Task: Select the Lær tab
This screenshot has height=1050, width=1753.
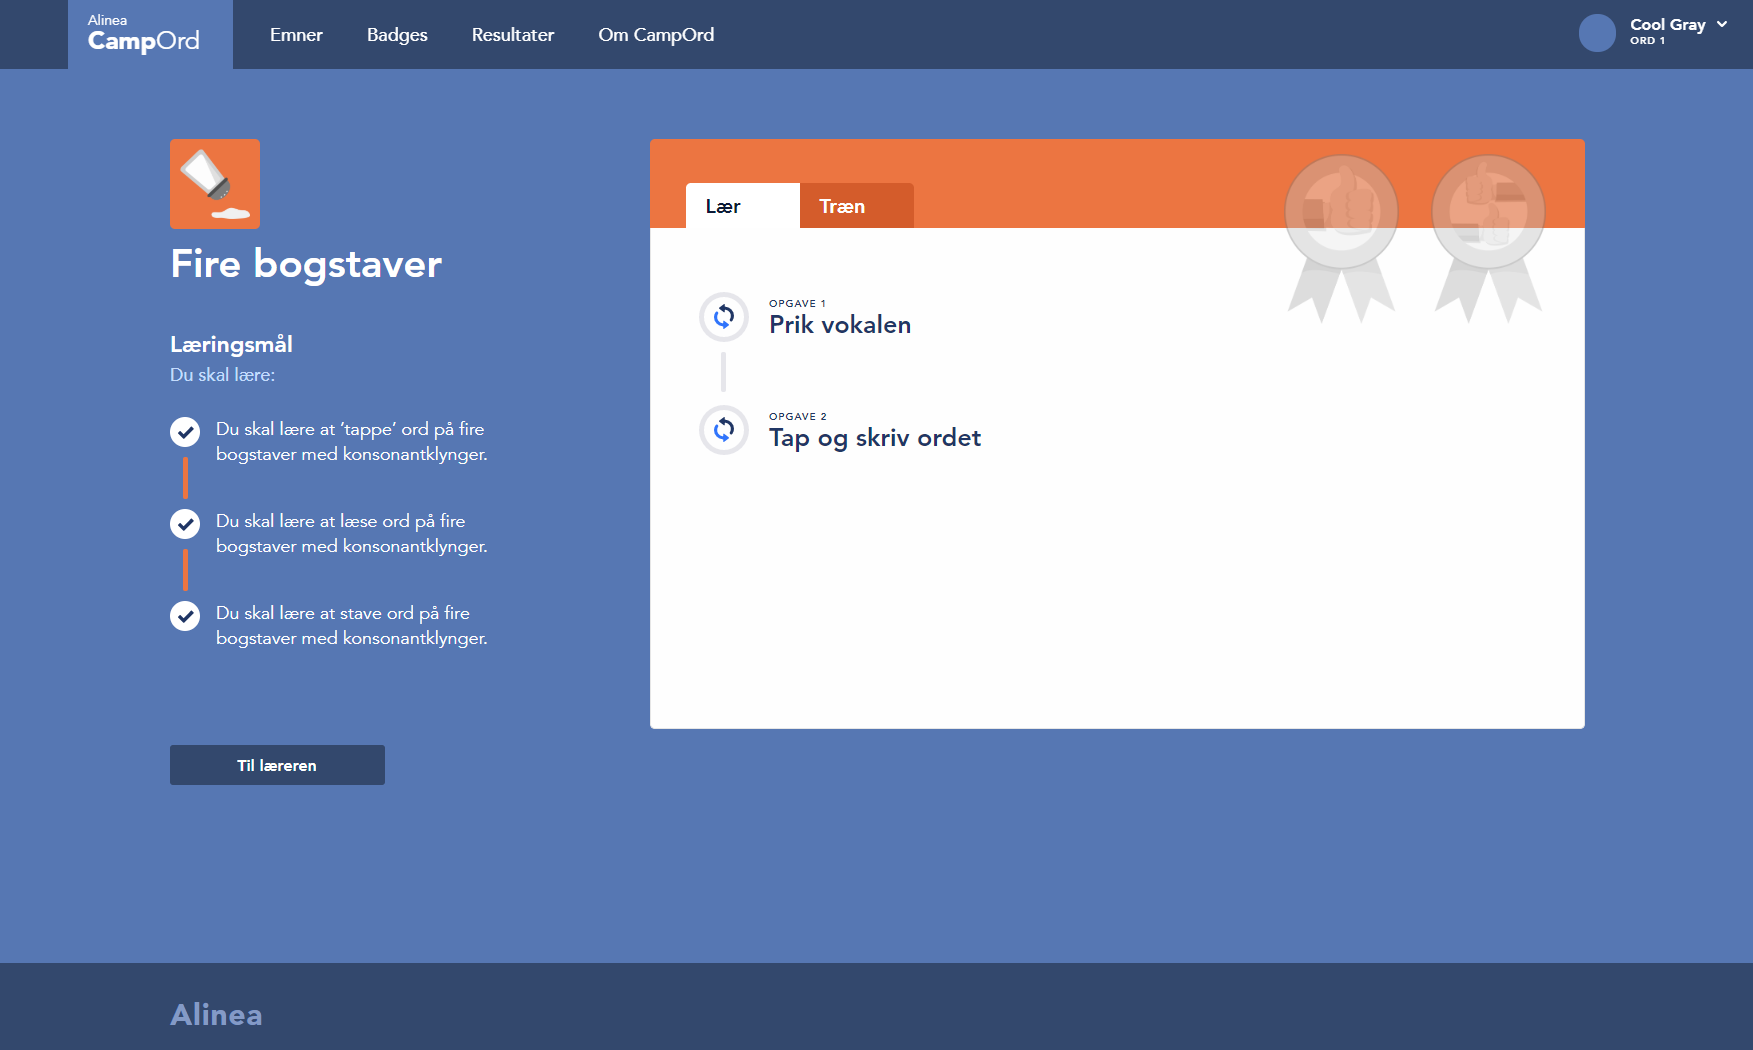Action: (742, 206)
